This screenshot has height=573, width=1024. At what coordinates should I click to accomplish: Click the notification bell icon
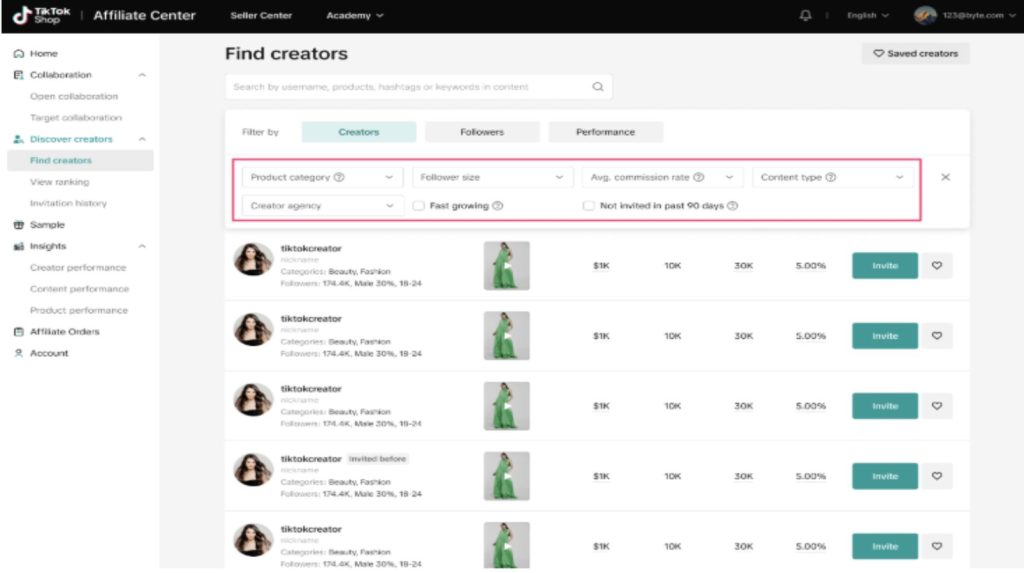pyautogui.click(x=806, y=16)
